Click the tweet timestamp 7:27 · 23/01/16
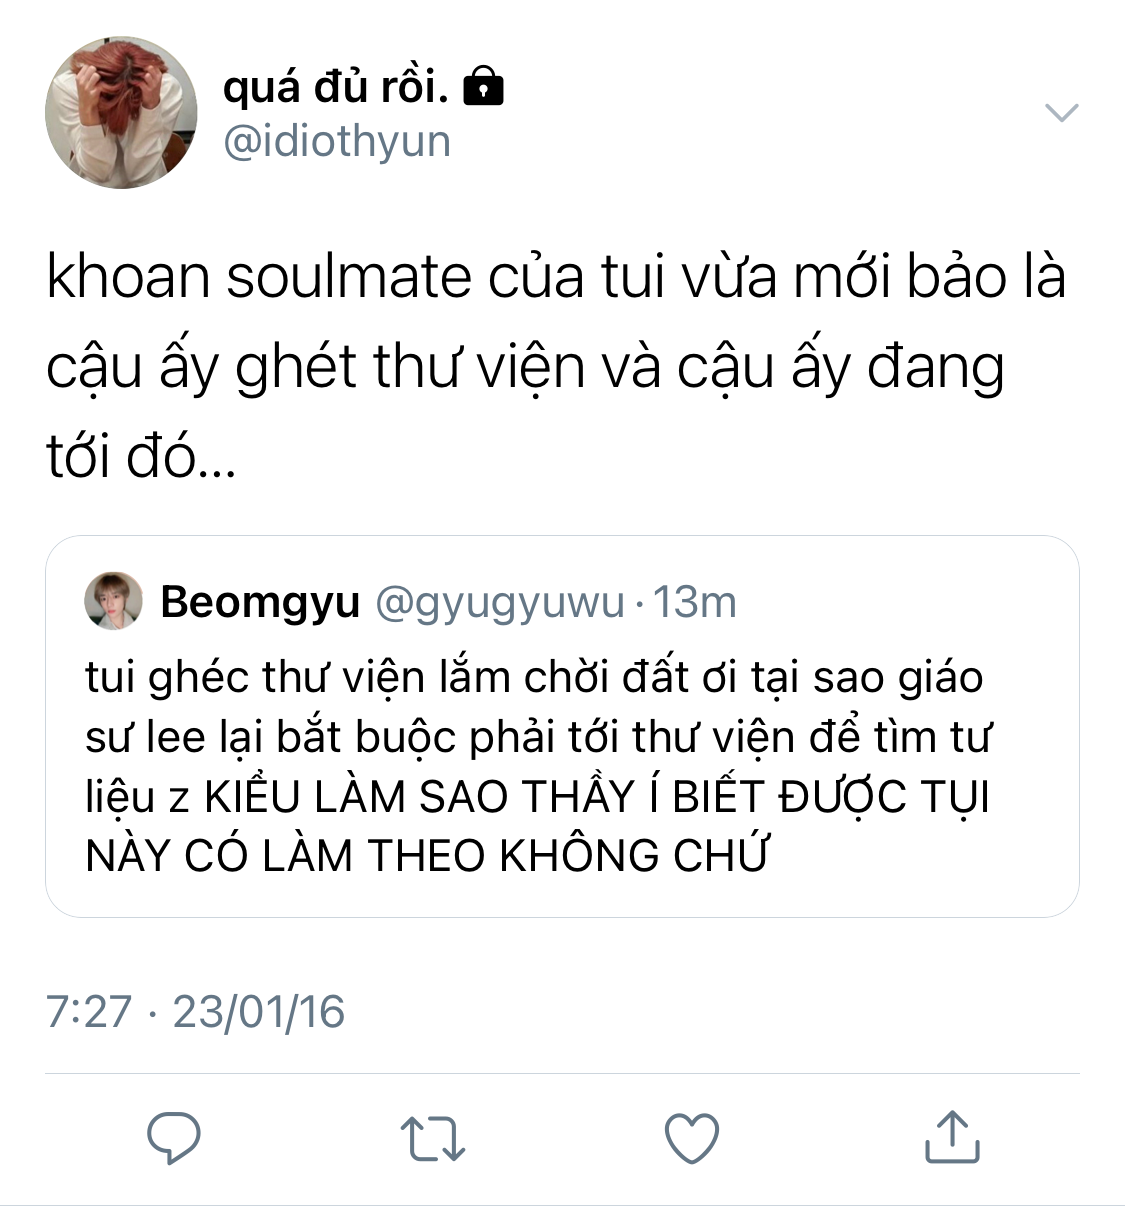Image resolution: width=1125 pixels, height=1206 pixels. tap(196, 1011)
